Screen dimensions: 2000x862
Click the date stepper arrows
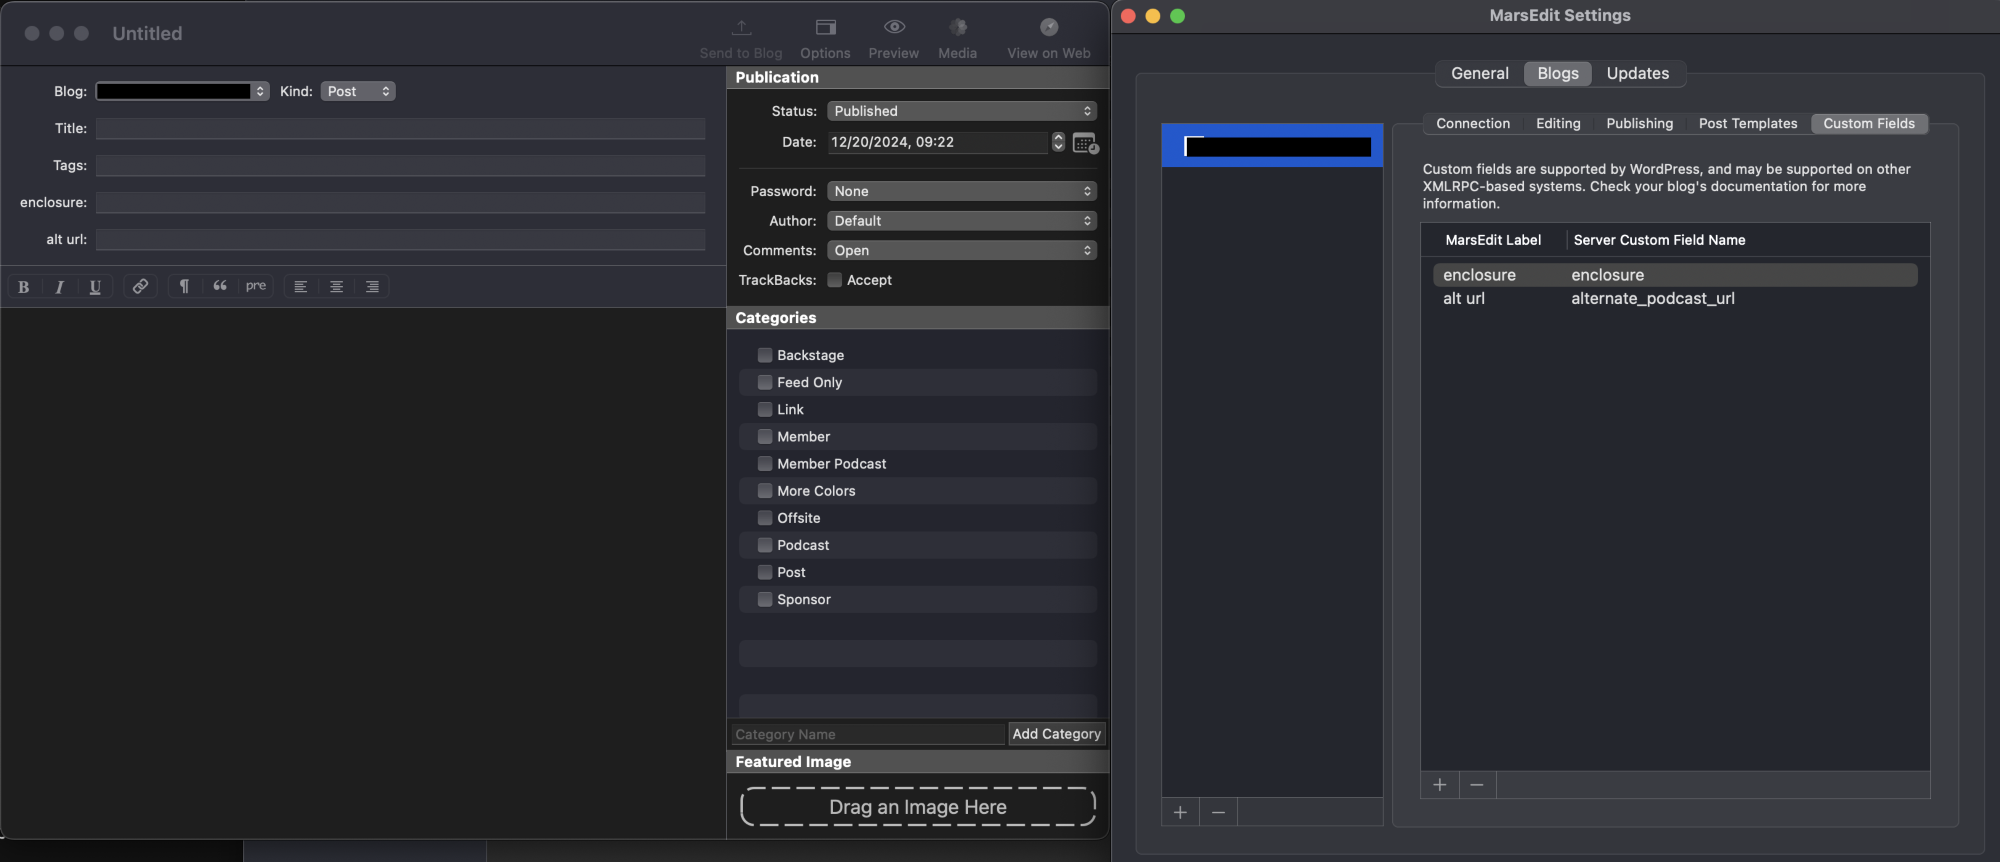point(1058,142)
